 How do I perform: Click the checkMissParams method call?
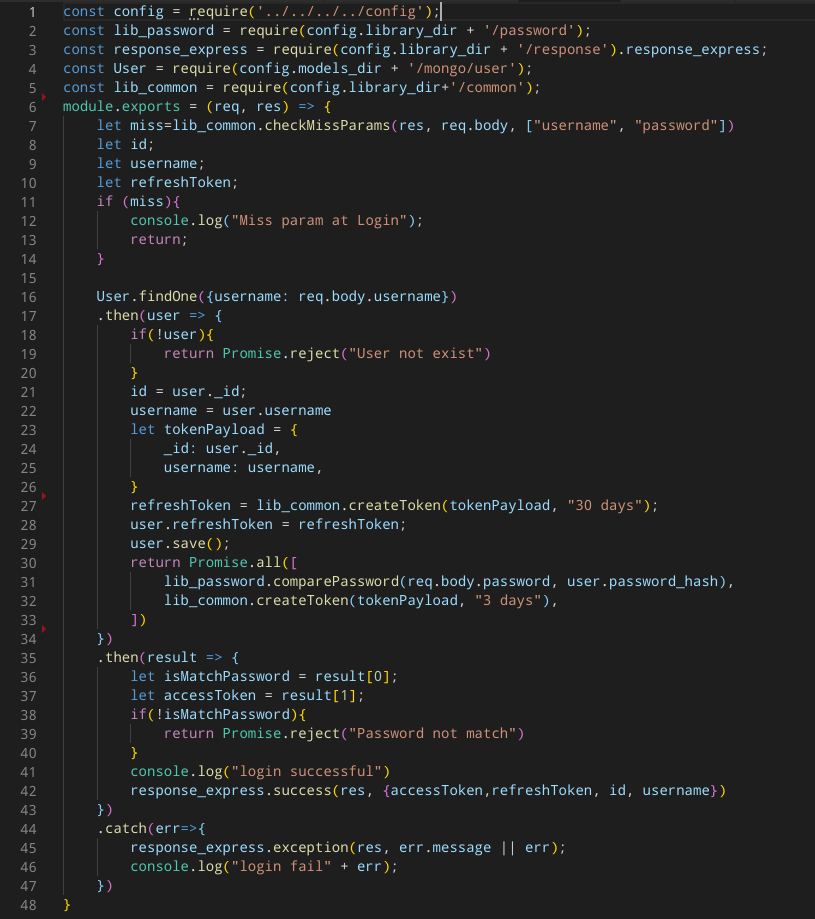[327, 125]
